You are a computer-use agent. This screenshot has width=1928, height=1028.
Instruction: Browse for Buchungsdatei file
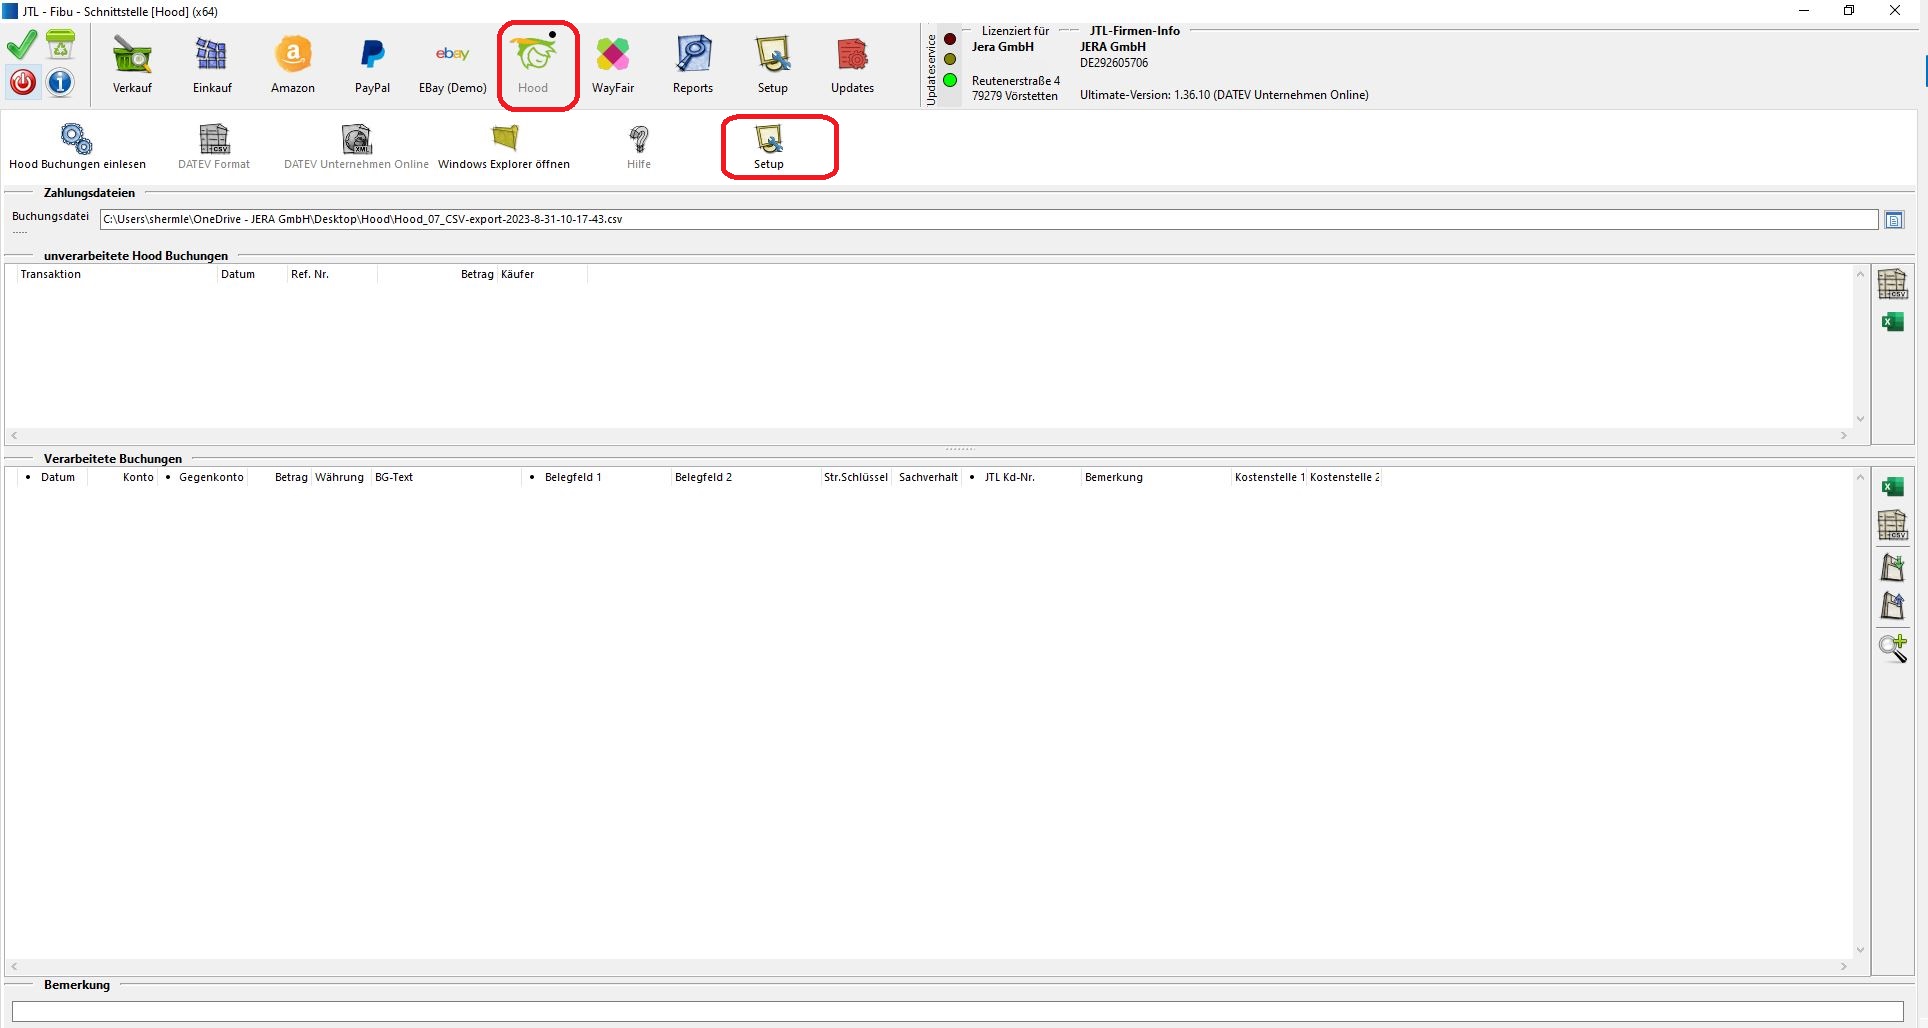1893,220
